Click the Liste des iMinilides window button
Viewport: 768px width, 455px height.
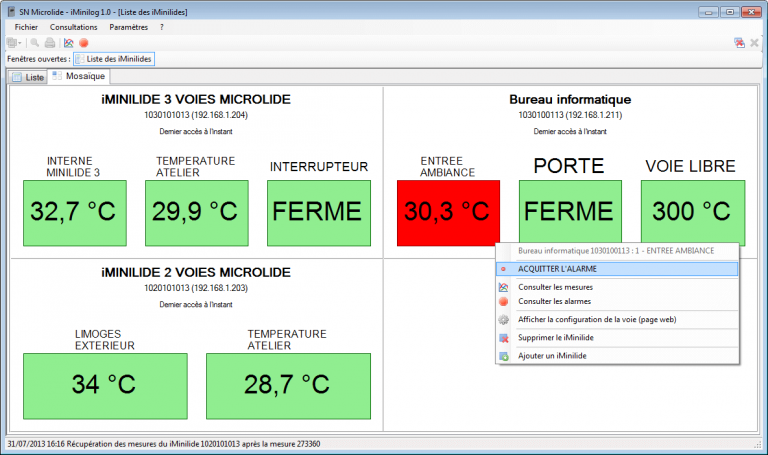[x=113, y=60]
